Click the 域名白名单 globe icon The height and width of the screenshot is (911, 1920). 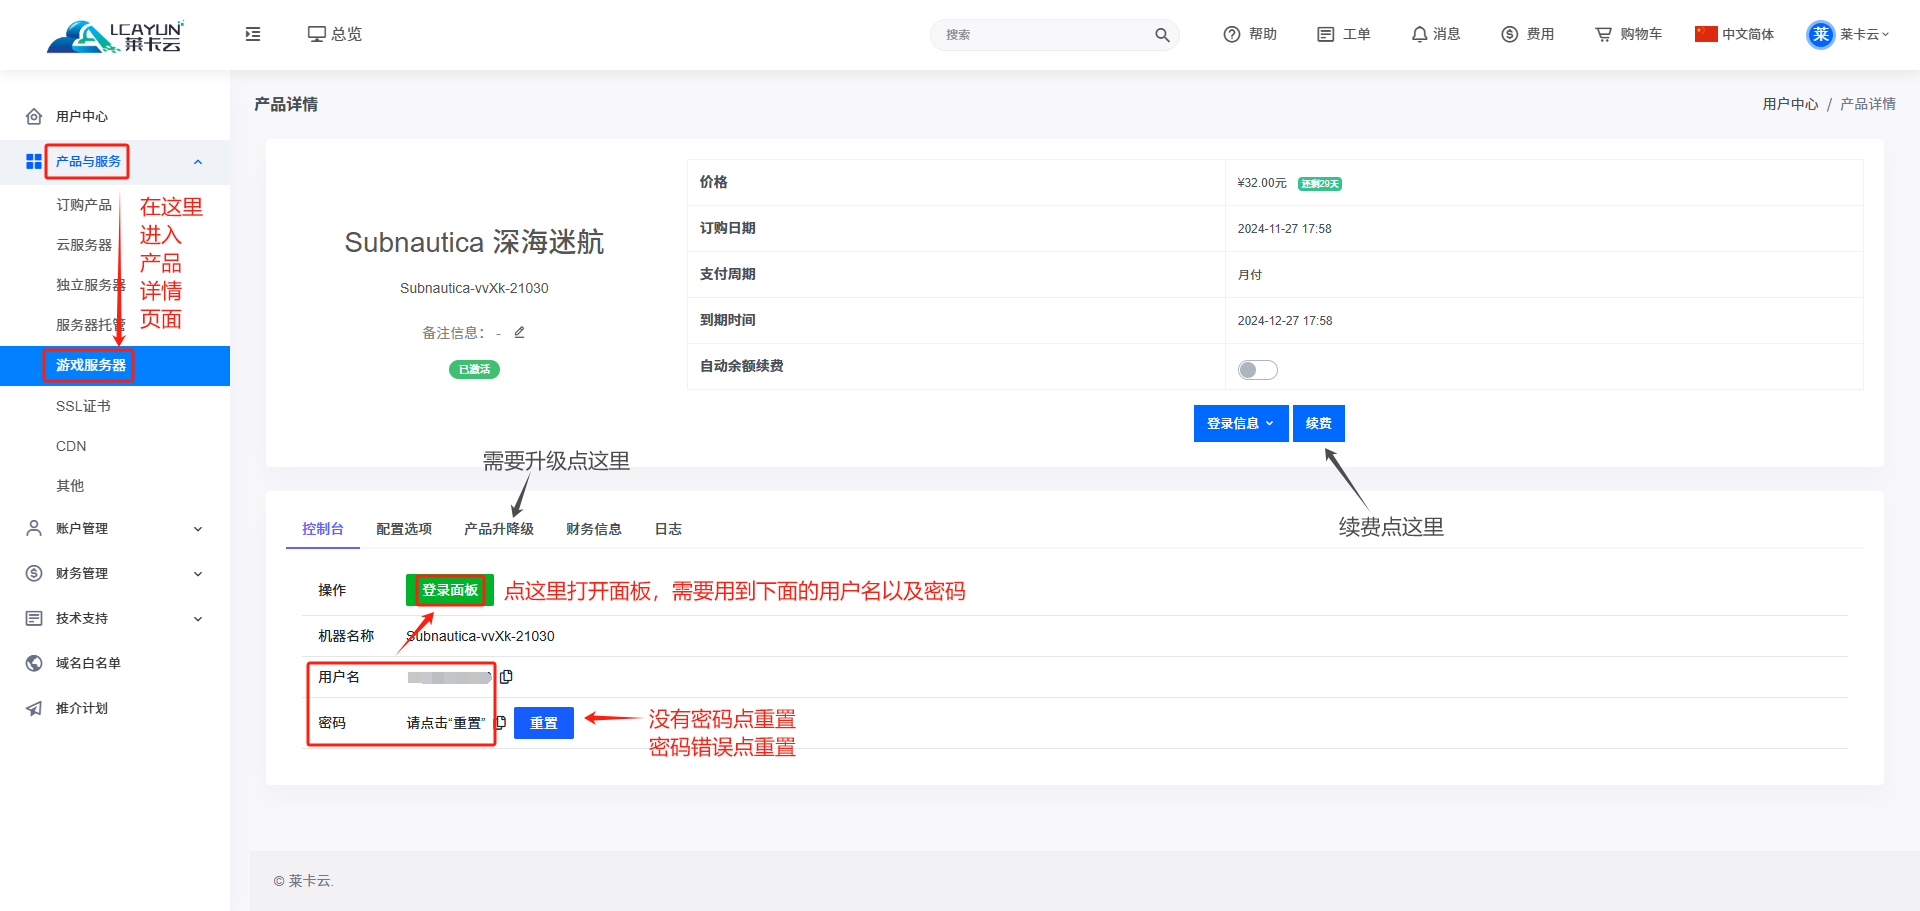pyautogui.click(x=34, y=663)
